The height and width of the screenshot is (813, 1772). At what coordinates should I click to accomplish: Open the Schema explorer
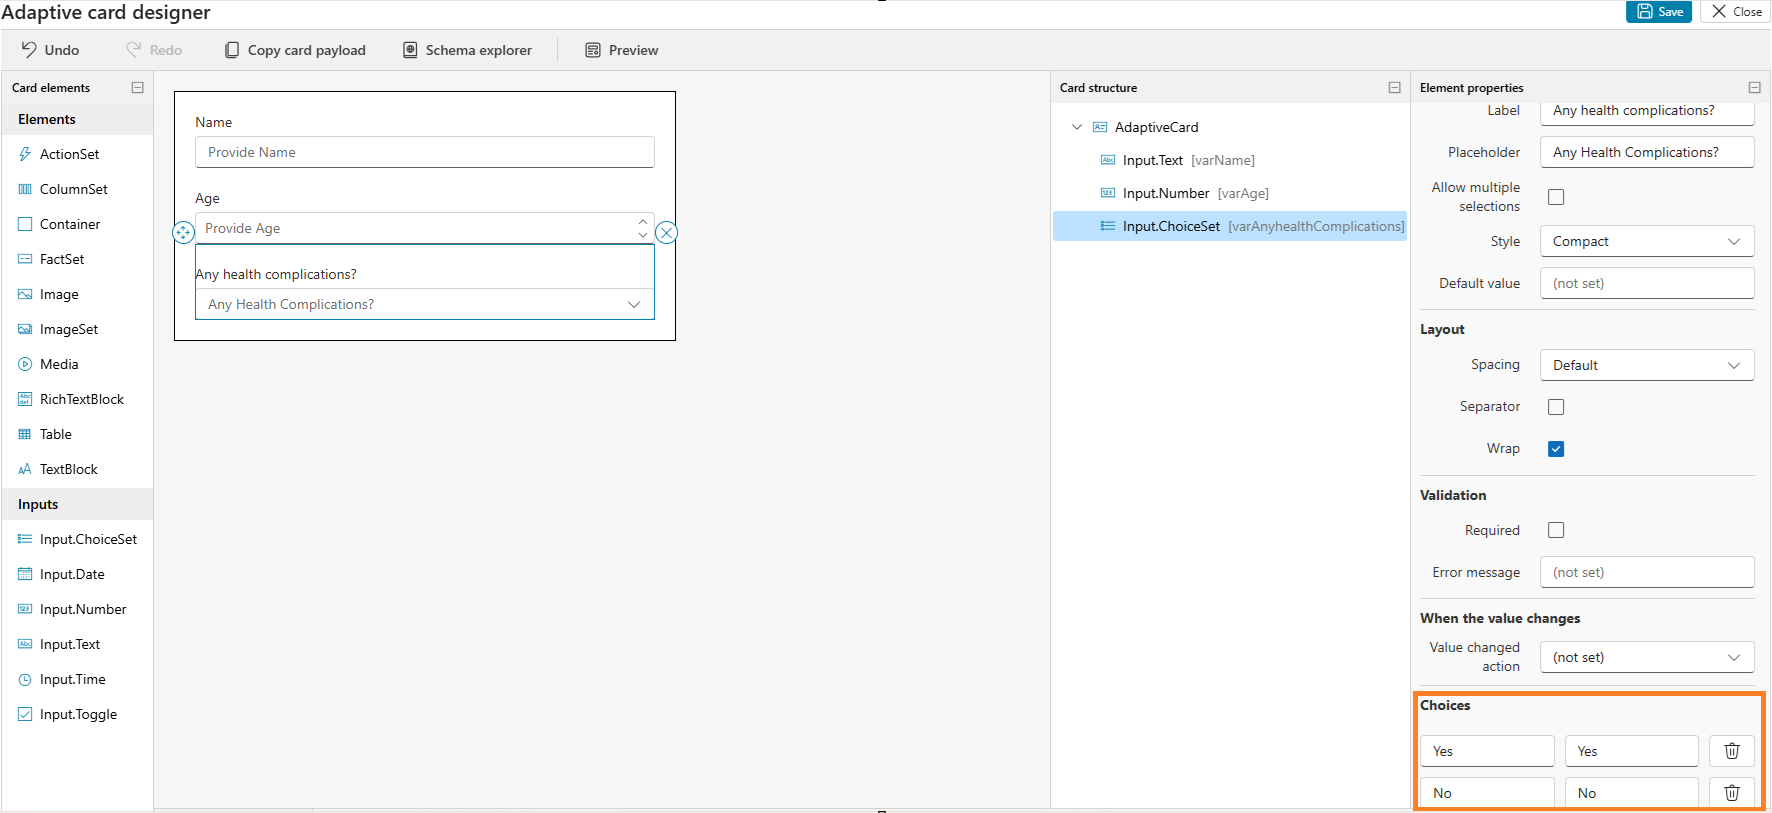467,50
